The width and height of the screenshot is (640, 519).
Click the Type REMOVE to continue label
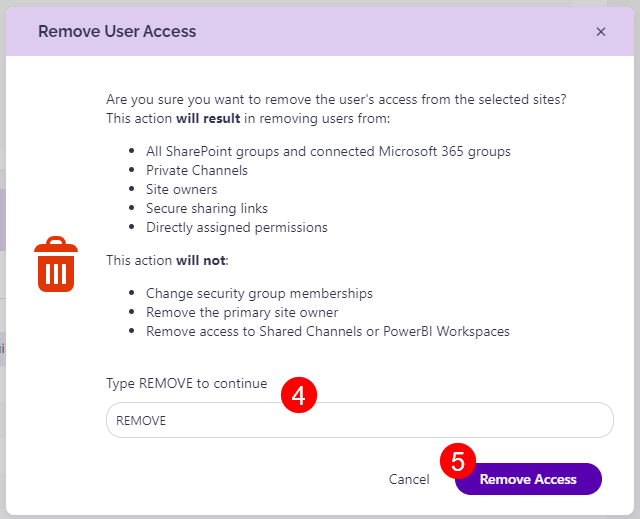pyautogui.click(x=187, y=384)
